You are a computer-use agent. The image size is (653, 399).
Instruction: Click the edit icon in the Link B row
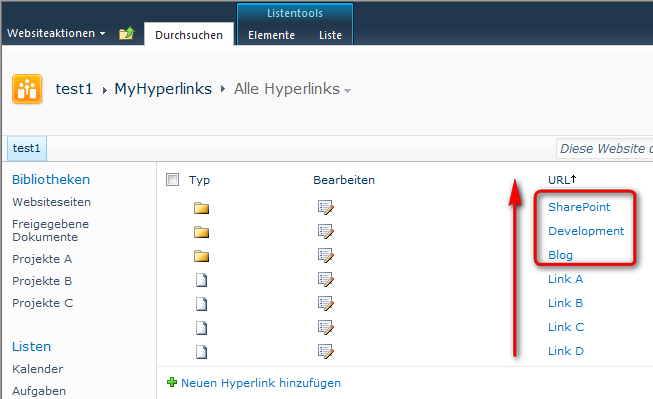click(326, 303)
